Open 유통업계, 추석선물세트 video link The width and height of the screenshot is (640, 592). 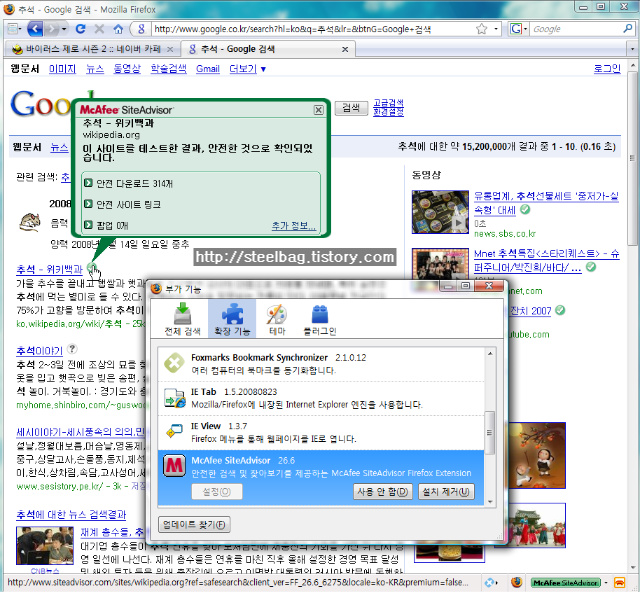546,203
